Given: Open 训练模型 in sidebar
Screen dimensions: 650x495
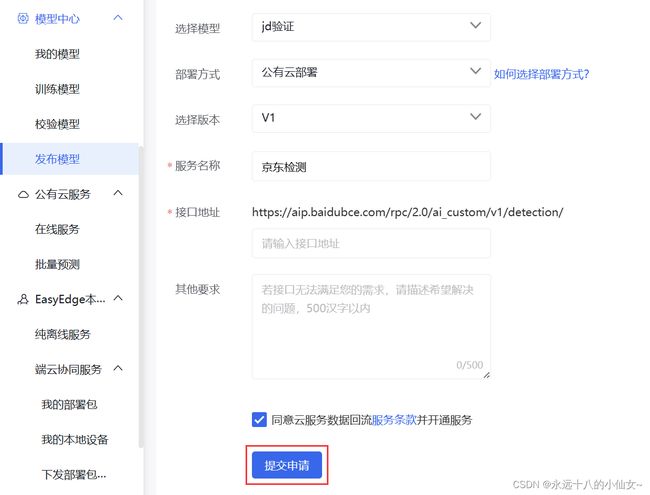Looking at the screenshot, I should point(57,89).
